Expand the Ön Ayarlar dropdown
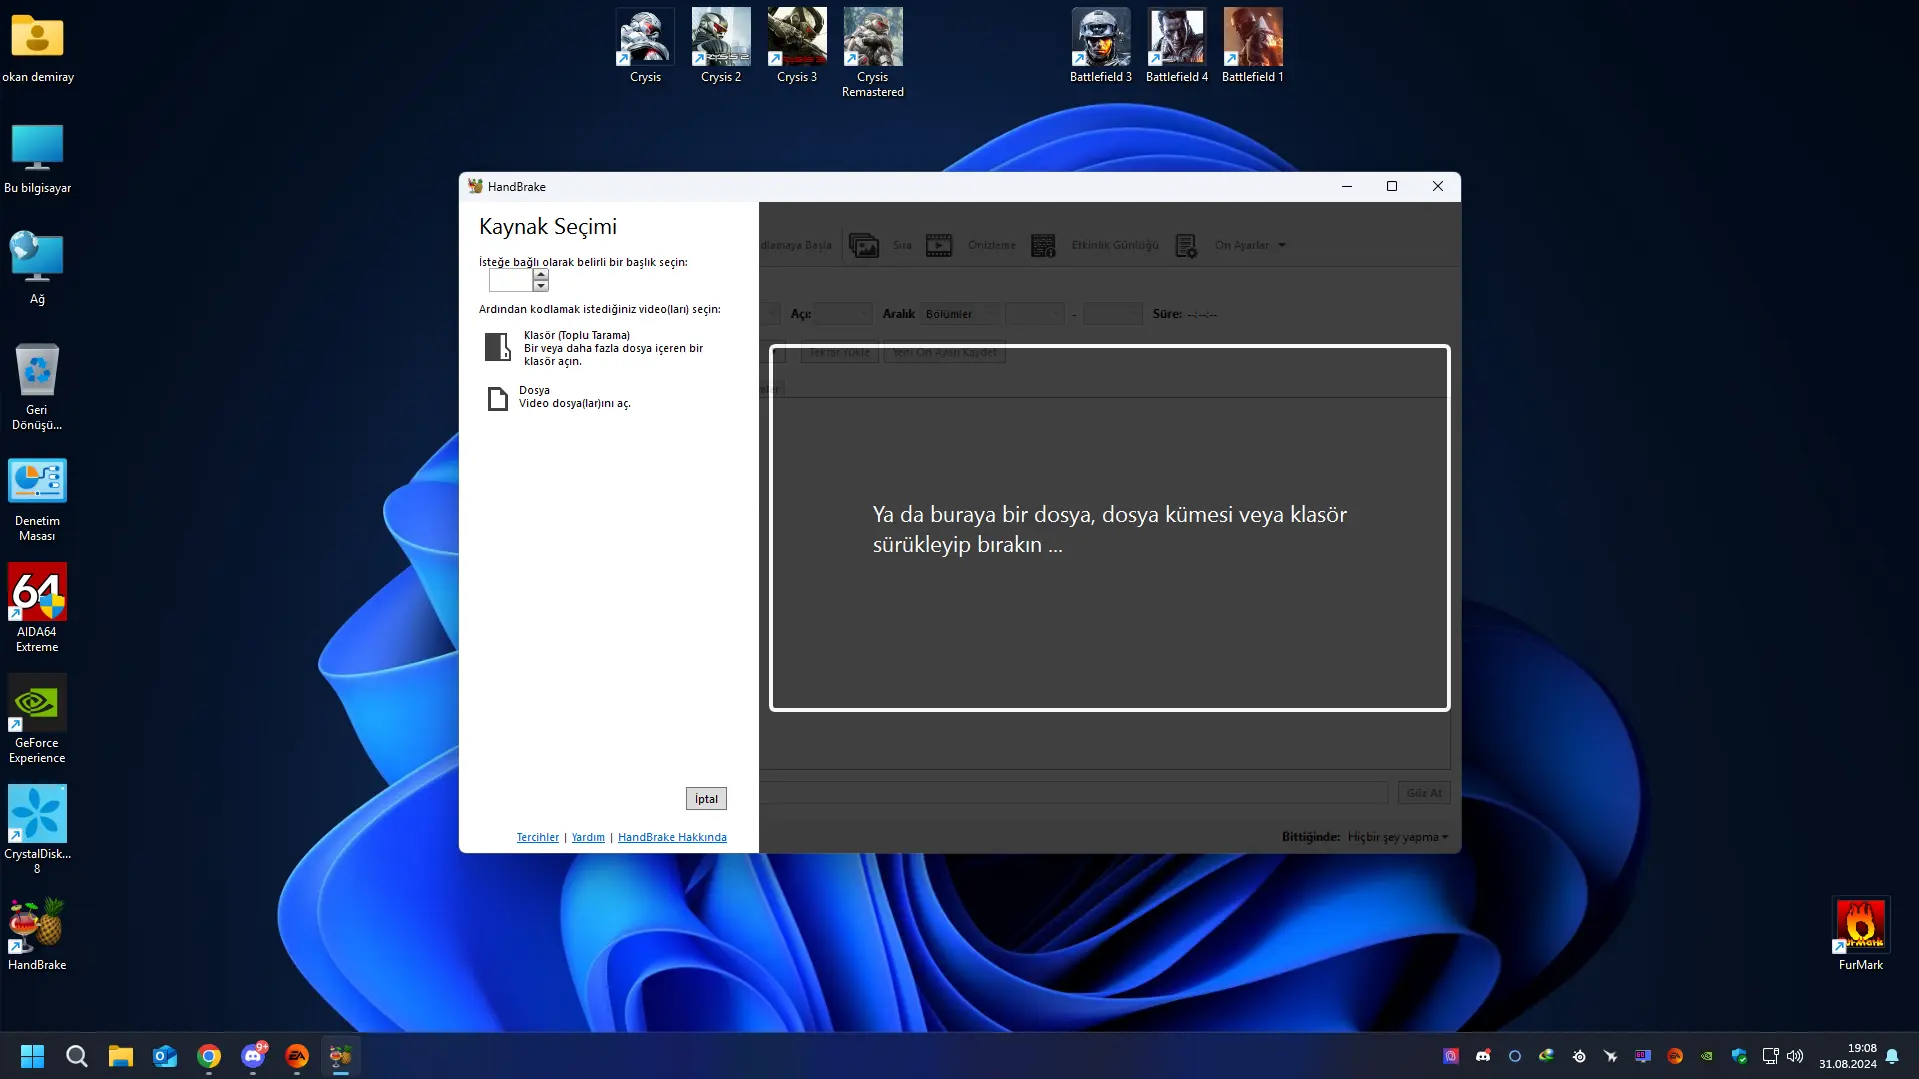Screen dimensions: 1919x1079 (1250, 245)
